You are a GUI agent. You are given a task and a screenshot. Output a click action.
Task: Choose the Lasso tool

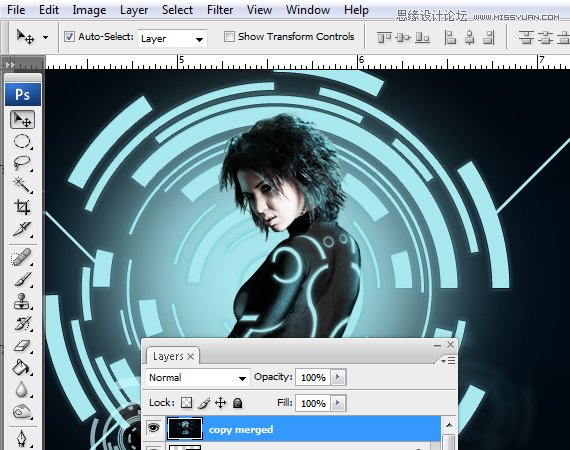pos(22,163)
